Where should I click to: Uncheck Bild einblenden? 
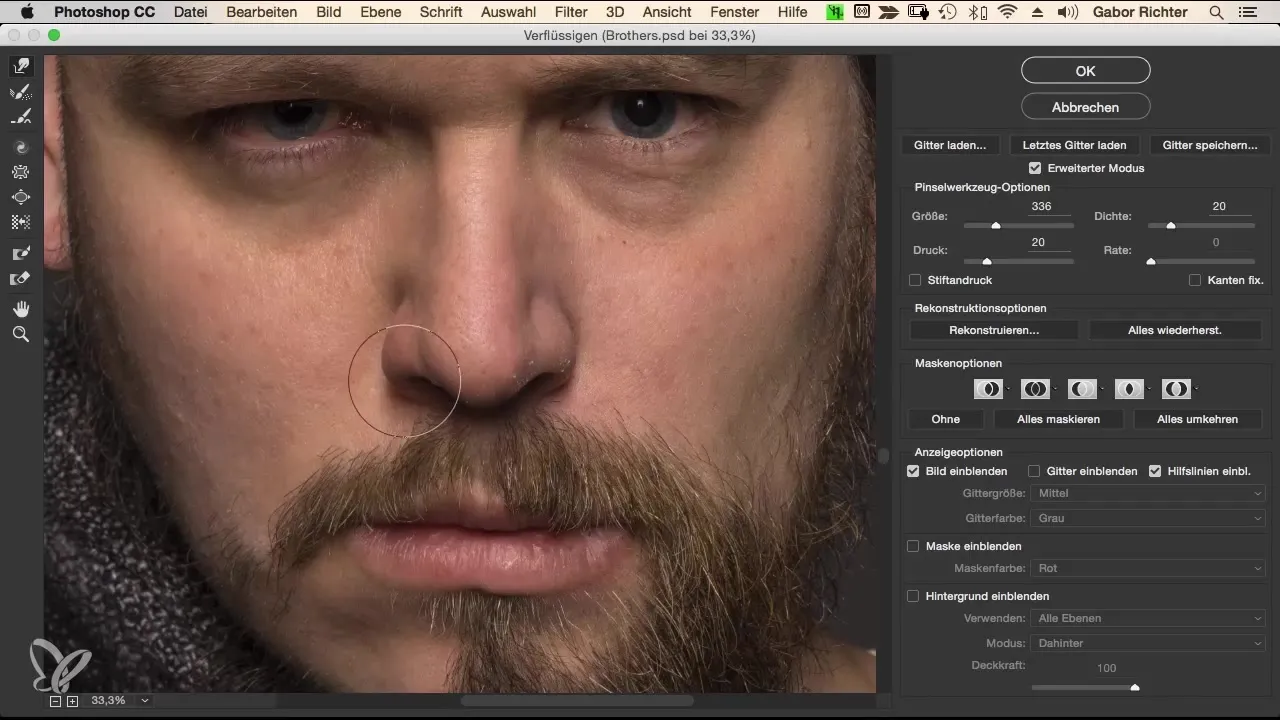pos(913,471)
